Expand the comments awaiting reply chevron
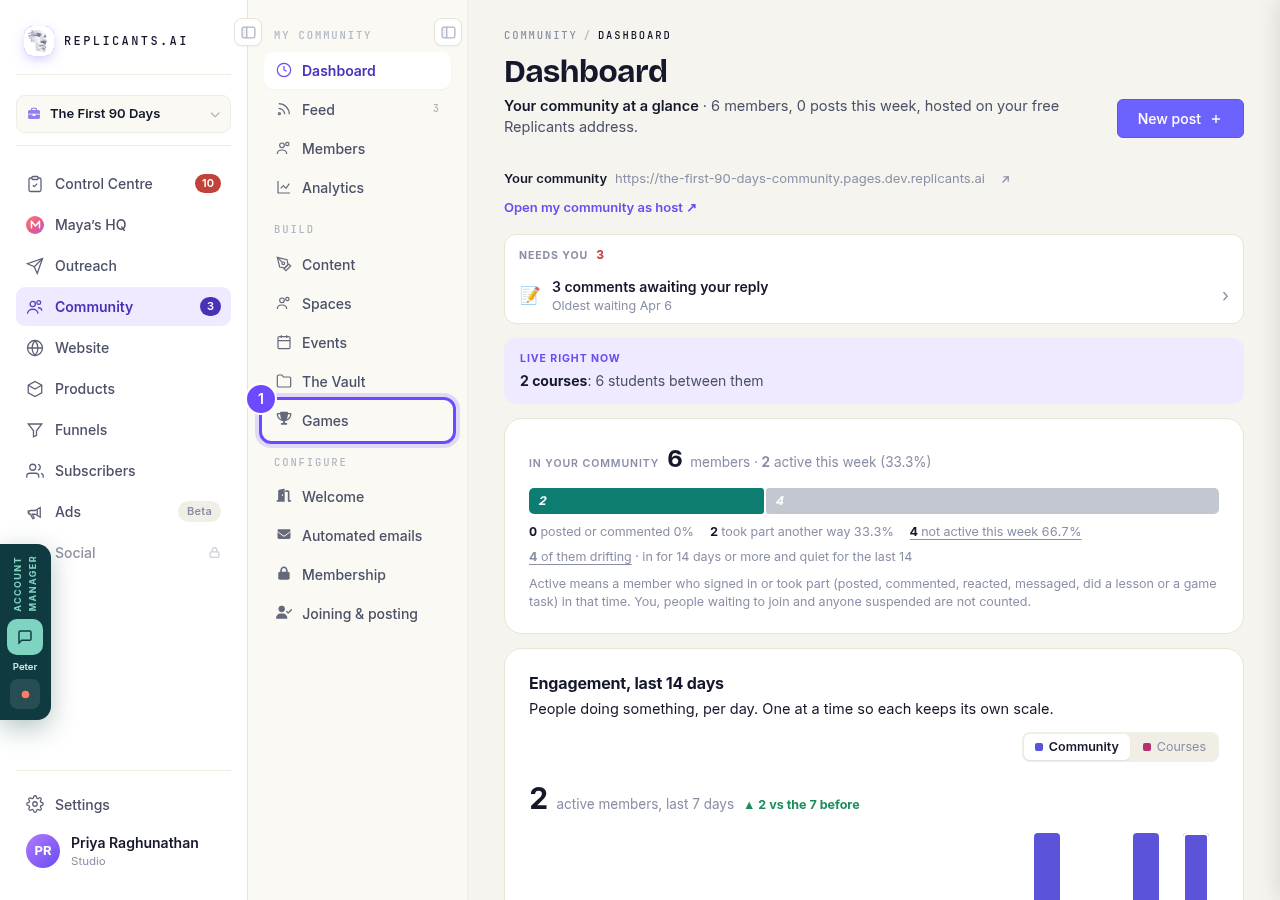 1225,296
